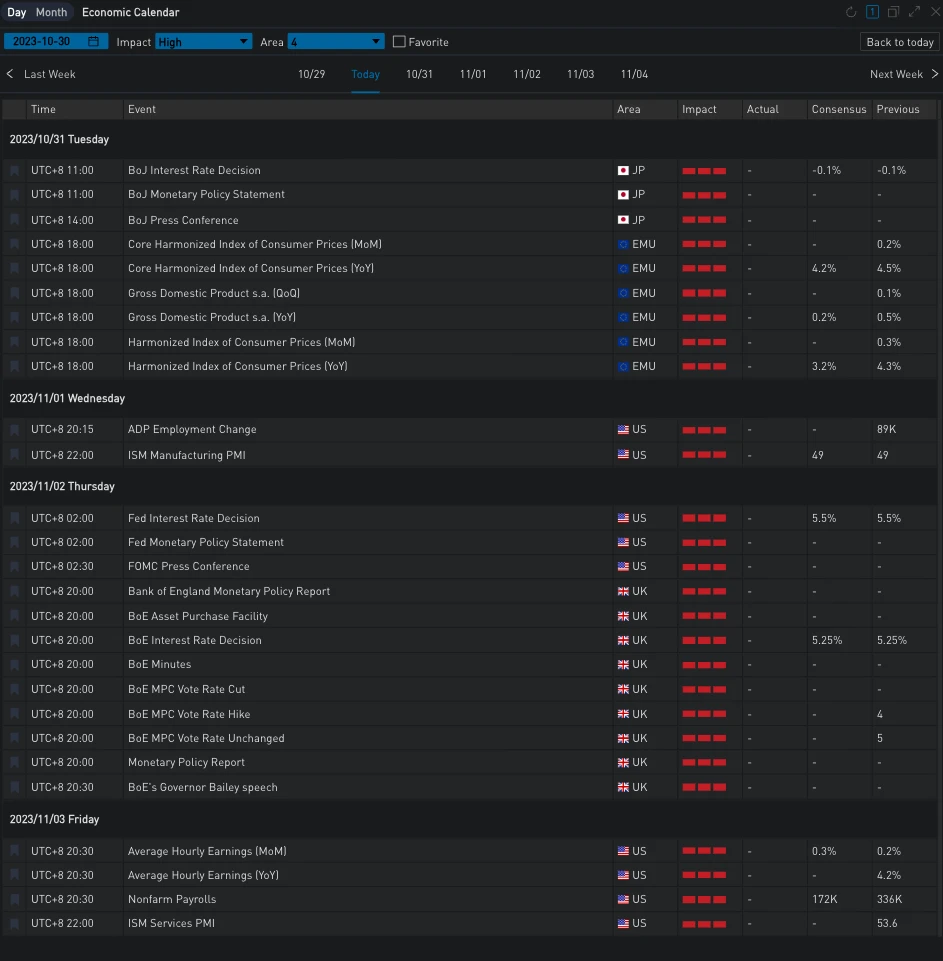Bookmark the Nonfarm Payrolls event
This screenshot has height=961, width=943.
(14, 900)
